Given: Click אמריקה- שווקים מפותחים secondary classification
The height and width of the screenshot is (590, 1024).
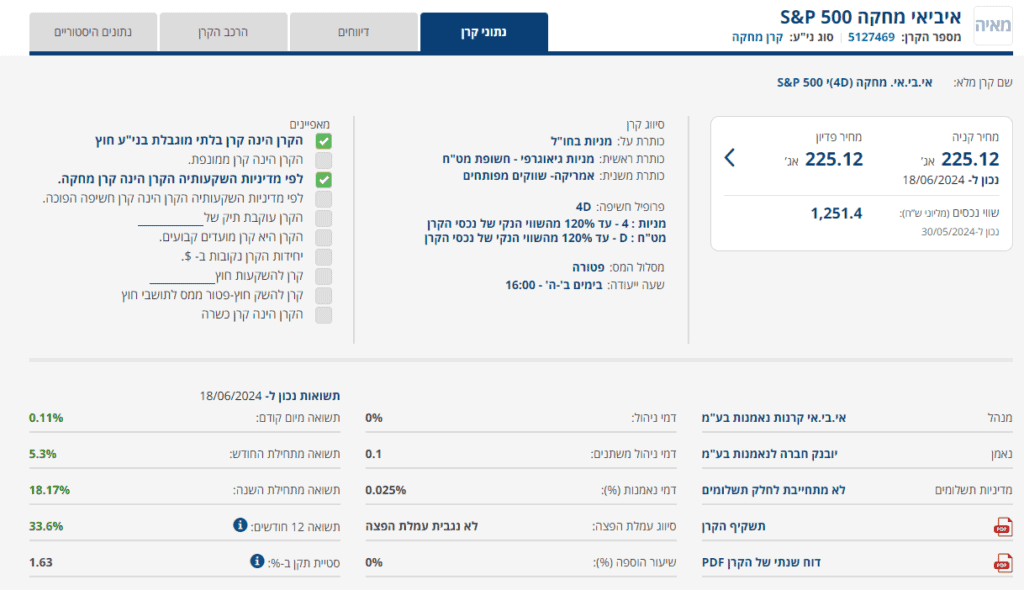Looking at the screenshot, I should (x=529, y=176).
